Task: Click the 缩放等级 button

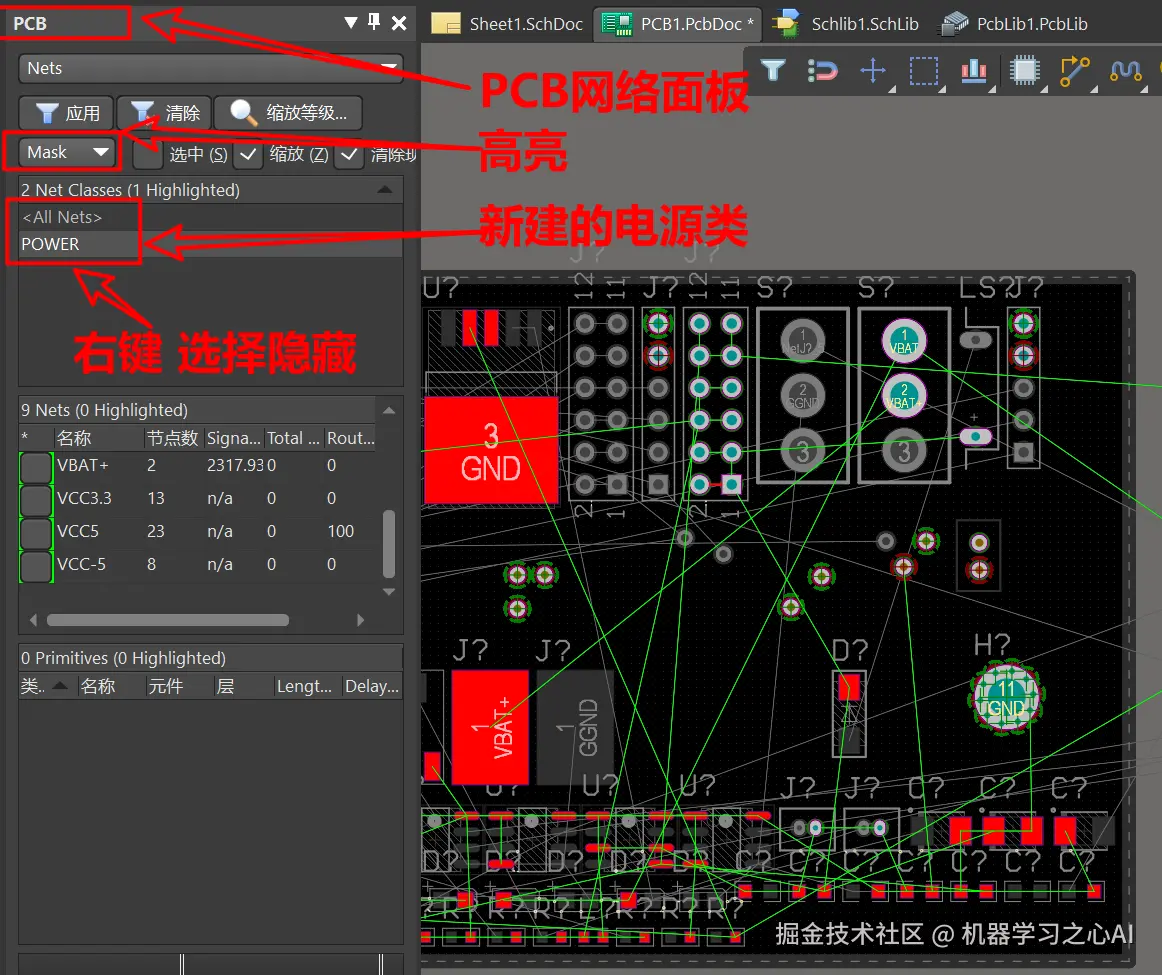Action: point(288,113)
